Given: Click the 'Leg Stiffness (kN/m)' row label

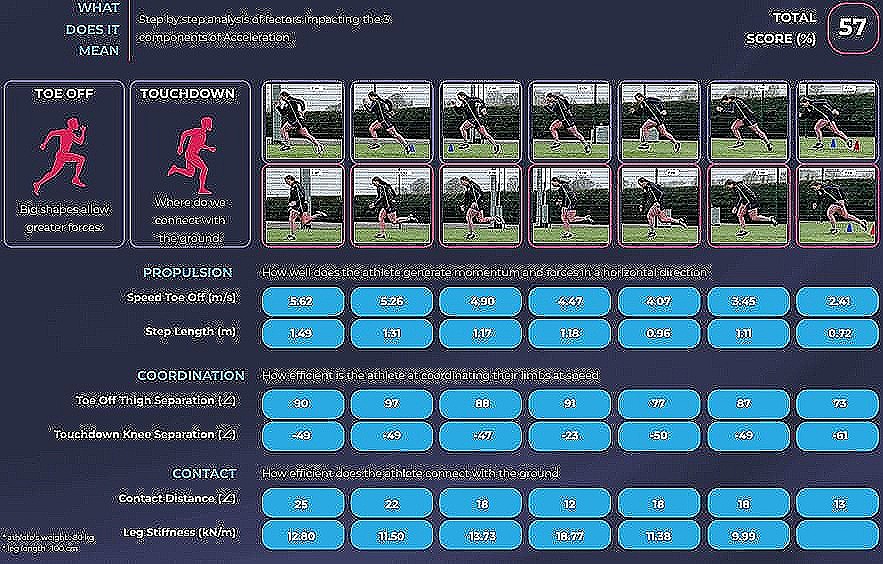Looking at the screenshot, I should pyautogui.click(x=179, y=532).
